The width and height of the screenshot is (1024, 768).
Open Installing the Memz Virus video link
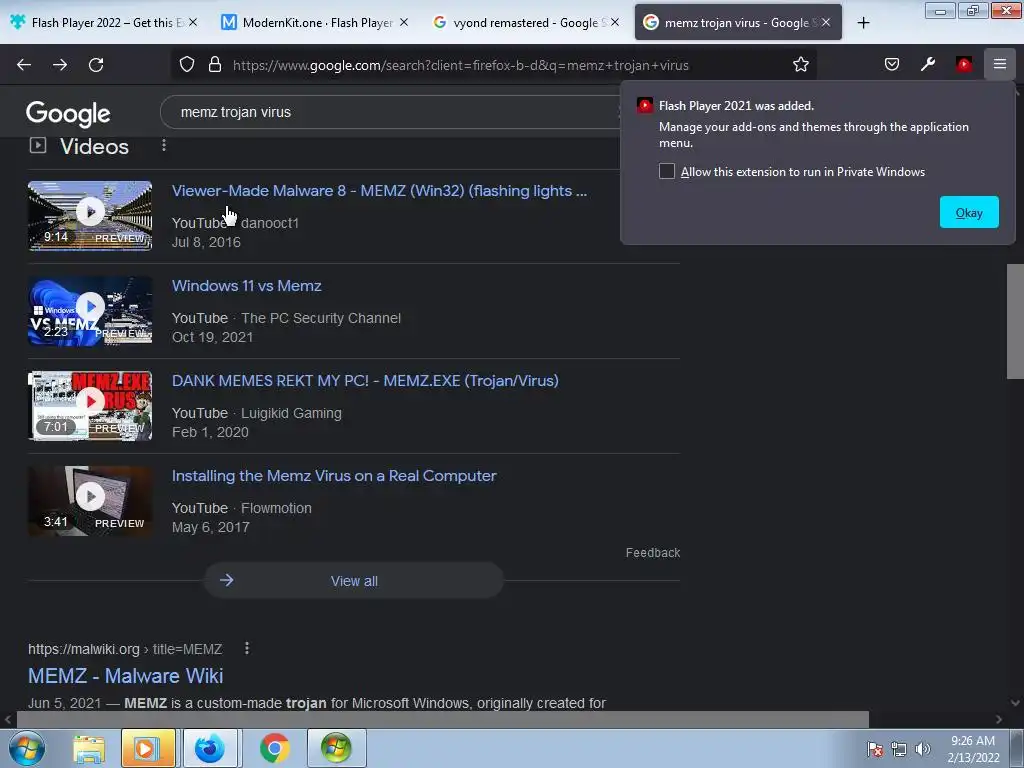pos(334,476)
